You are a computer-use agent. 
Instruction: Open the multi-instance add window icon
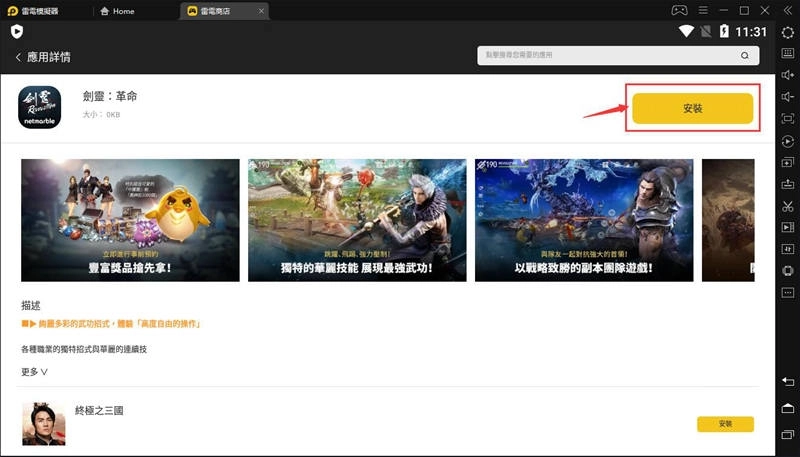[788, 163]
